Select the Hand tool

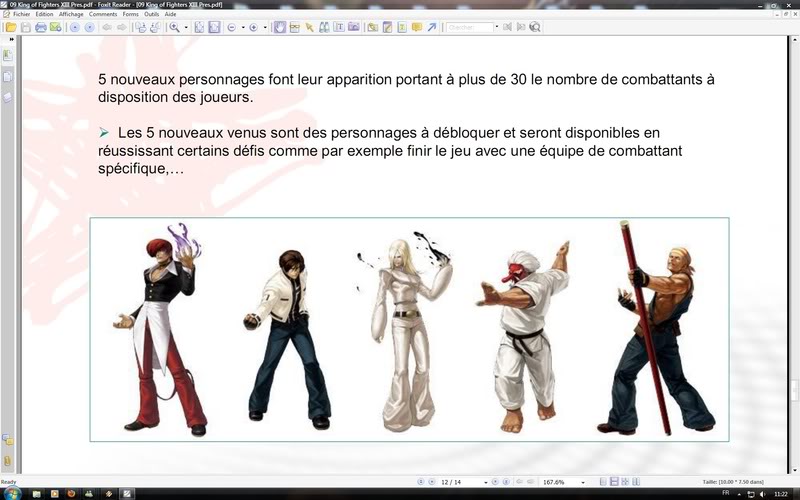(279, 27)
